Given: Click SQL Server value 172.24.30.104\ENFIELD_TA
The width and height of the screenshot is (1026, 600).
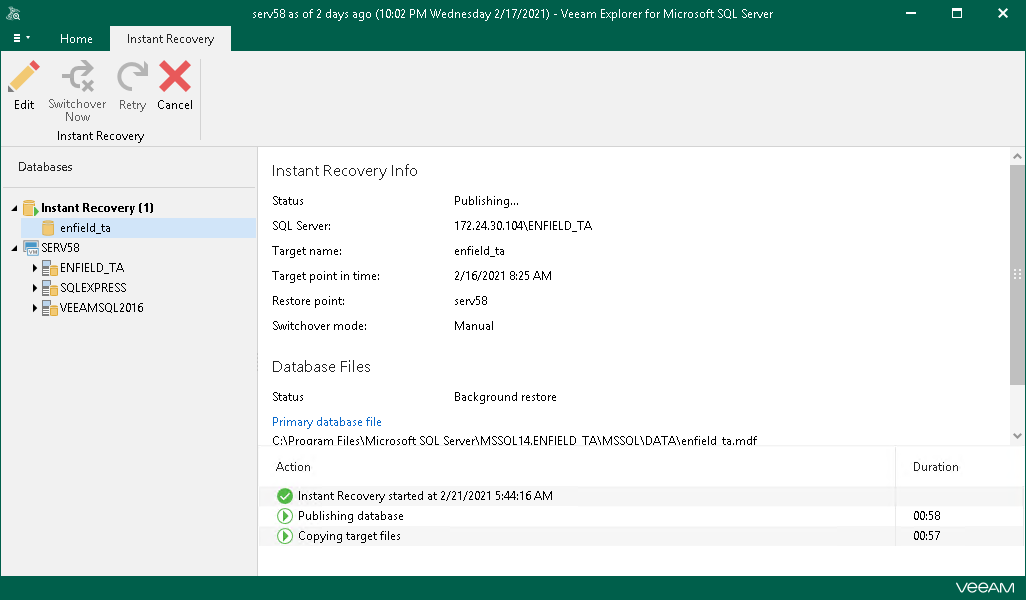Looking at the screenshot, I should (523, 226).
